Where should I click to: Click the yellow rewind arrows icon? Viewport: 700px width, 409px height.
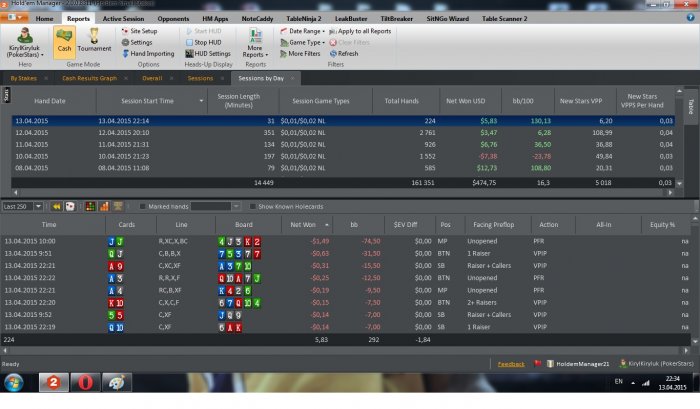click(57, 206)
